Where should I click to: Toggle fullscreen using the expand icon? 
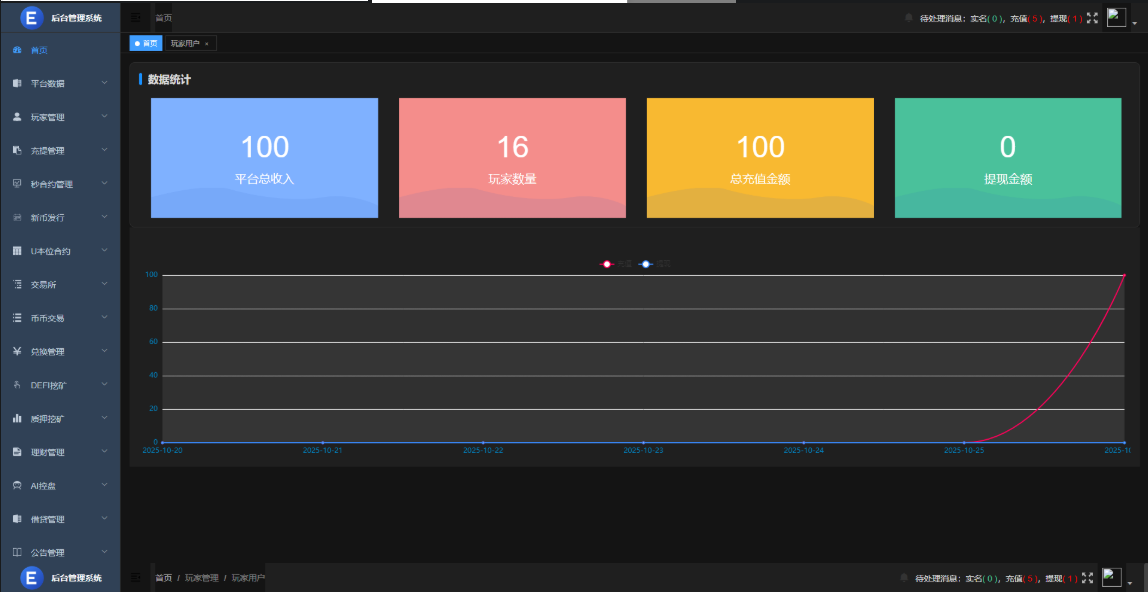1092,18
